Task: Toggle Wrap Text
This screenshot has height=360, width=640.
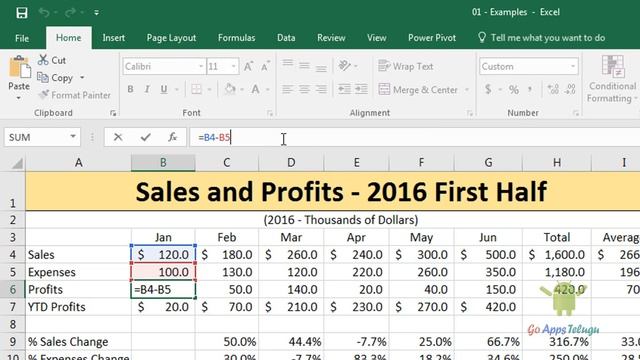Action: click(x=406, y=66)
